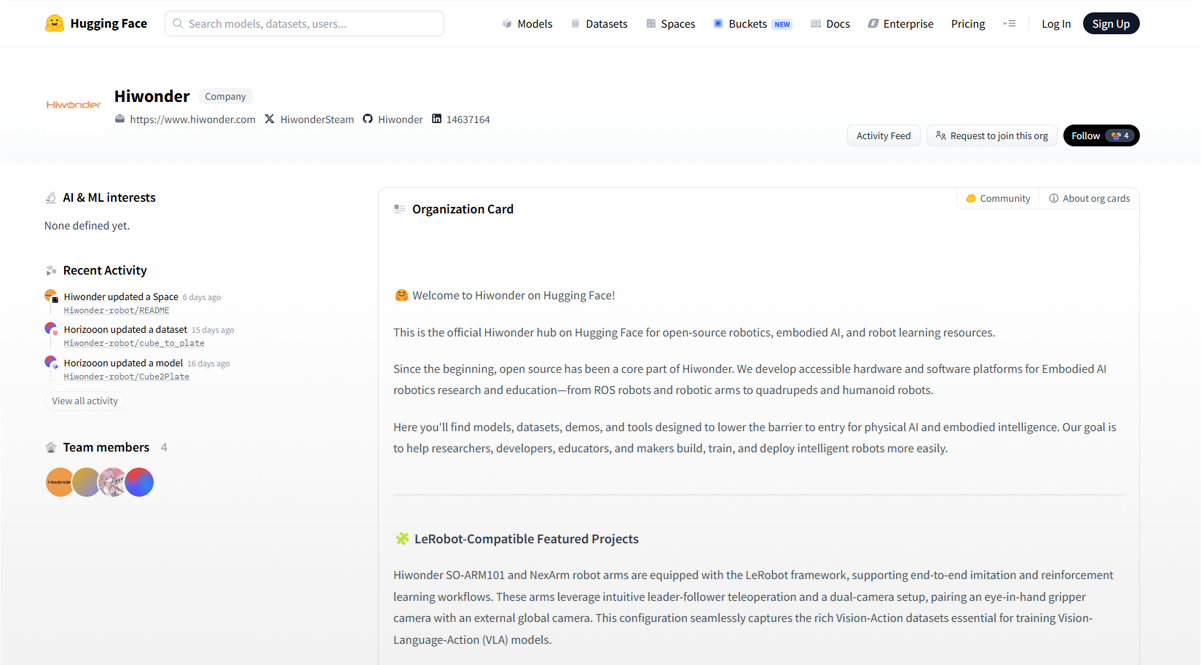Go to Spaces
Image resolution: width=1201 pixels, height=665 pixels.
click(x=670, y=23)
